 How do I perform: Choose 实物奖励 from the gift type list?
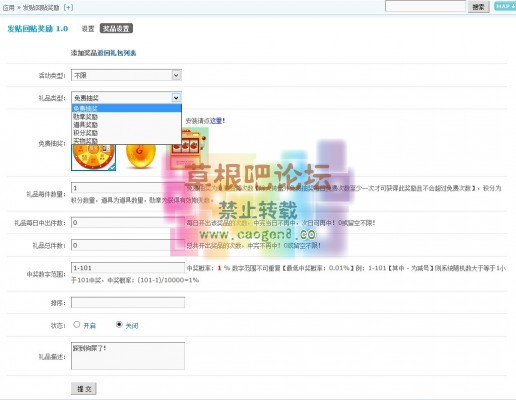click(126, 140)
